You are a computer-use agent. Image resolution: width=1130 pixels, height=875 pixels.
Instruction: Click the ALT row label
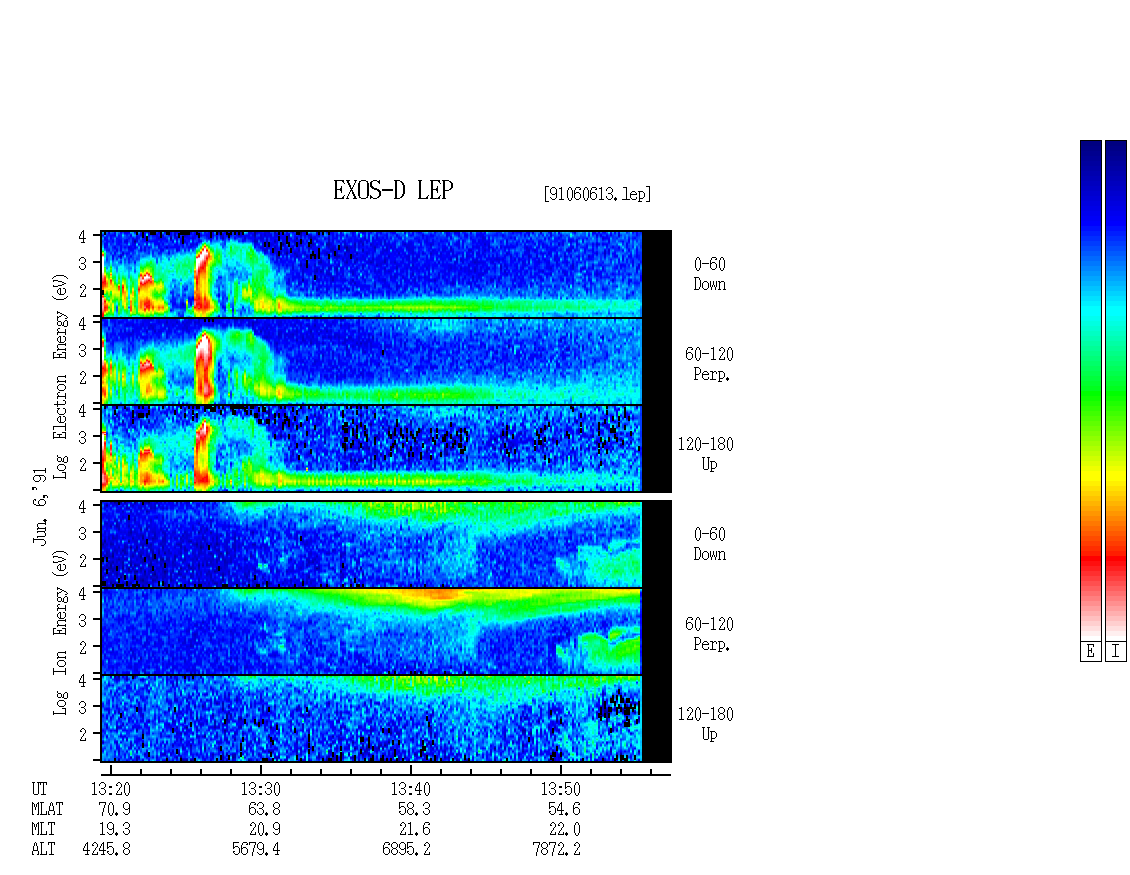(43, 850)
